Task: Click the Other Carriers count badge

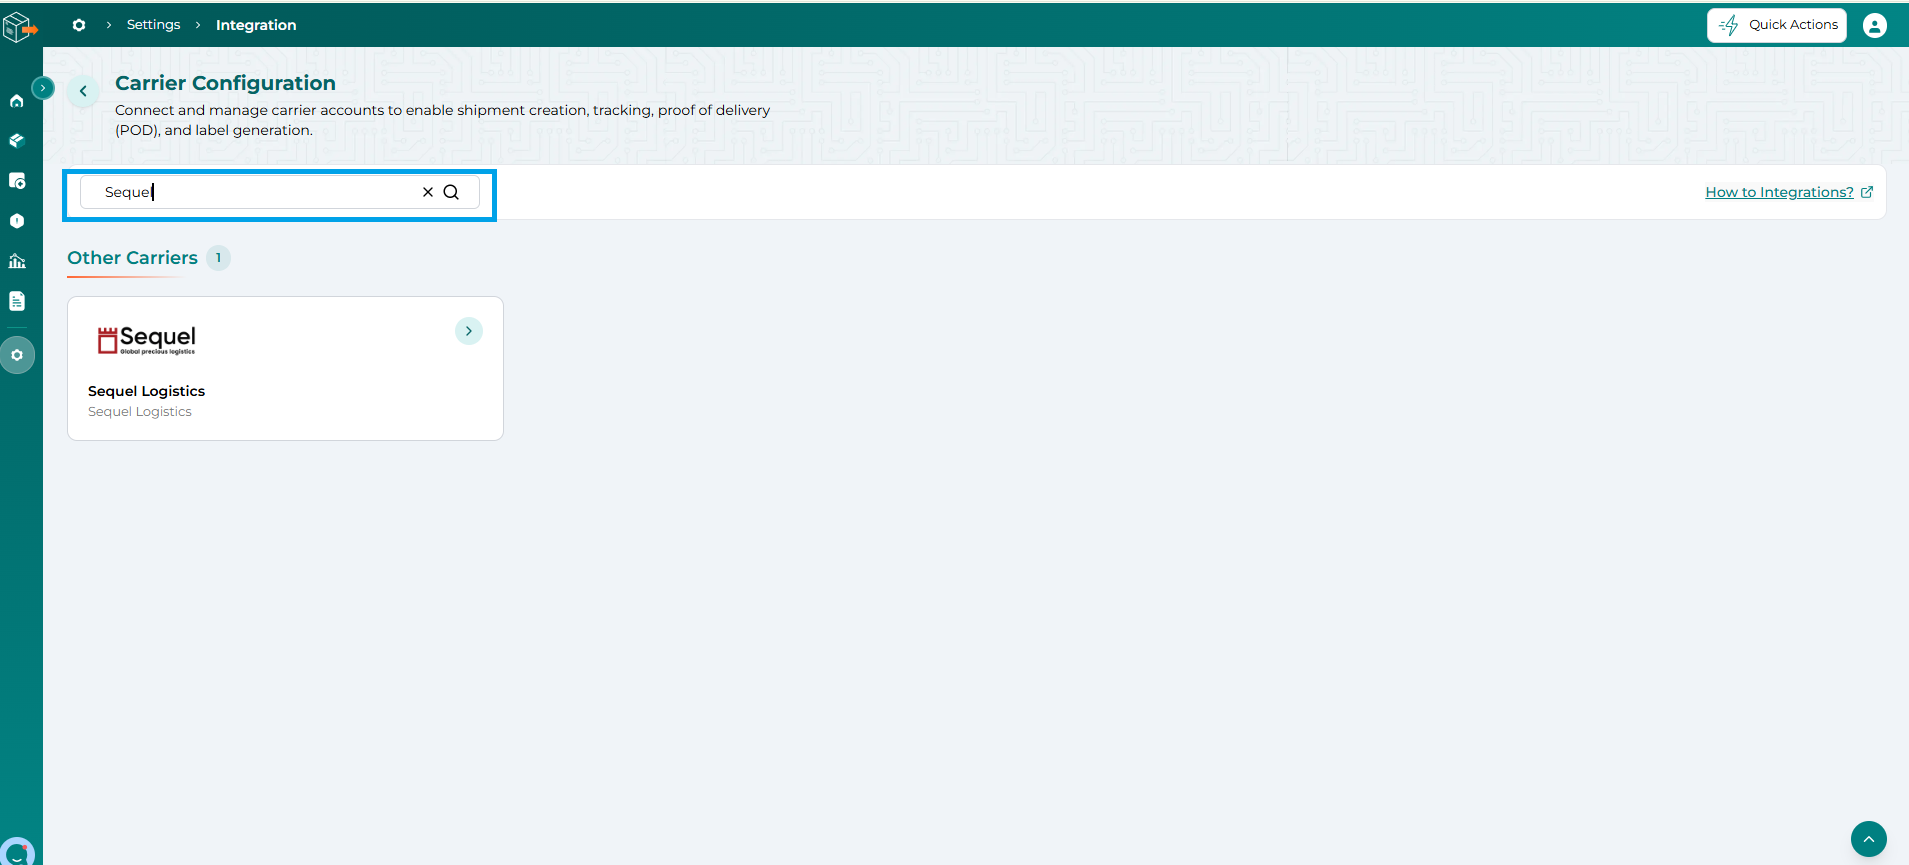Action: [x=219, y=258]
